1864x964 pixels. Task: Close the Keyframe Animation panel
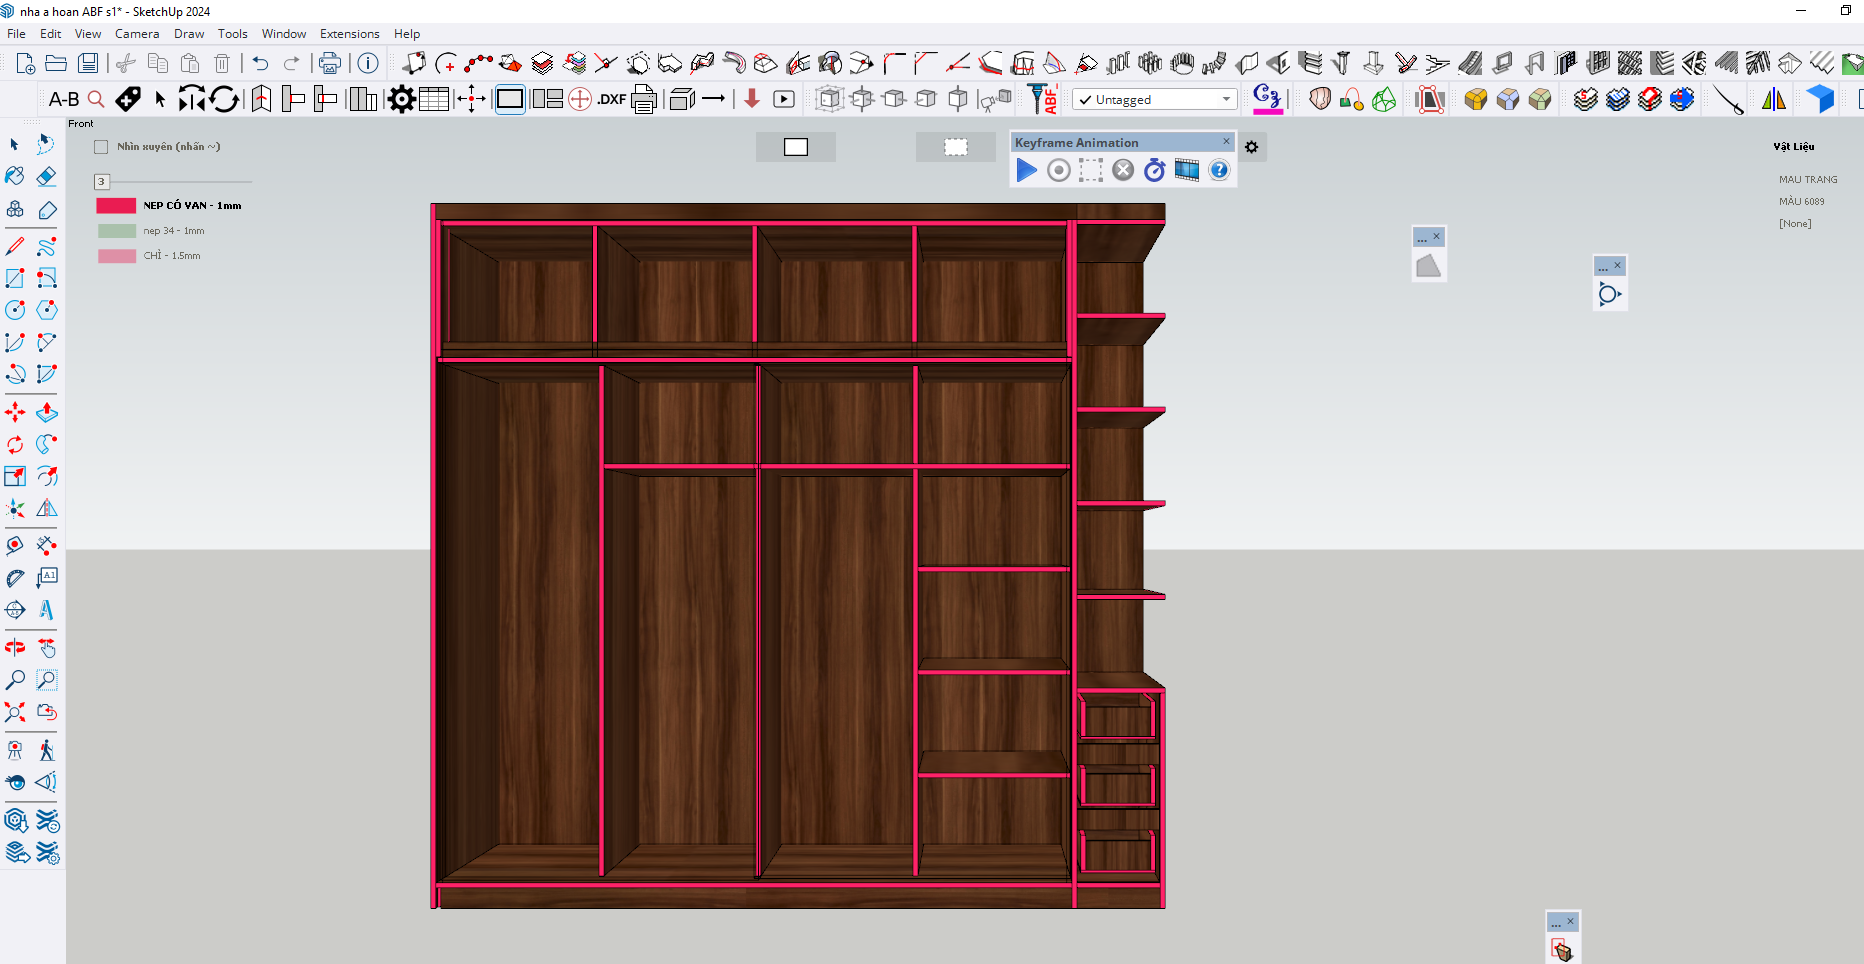(1226, 142)
